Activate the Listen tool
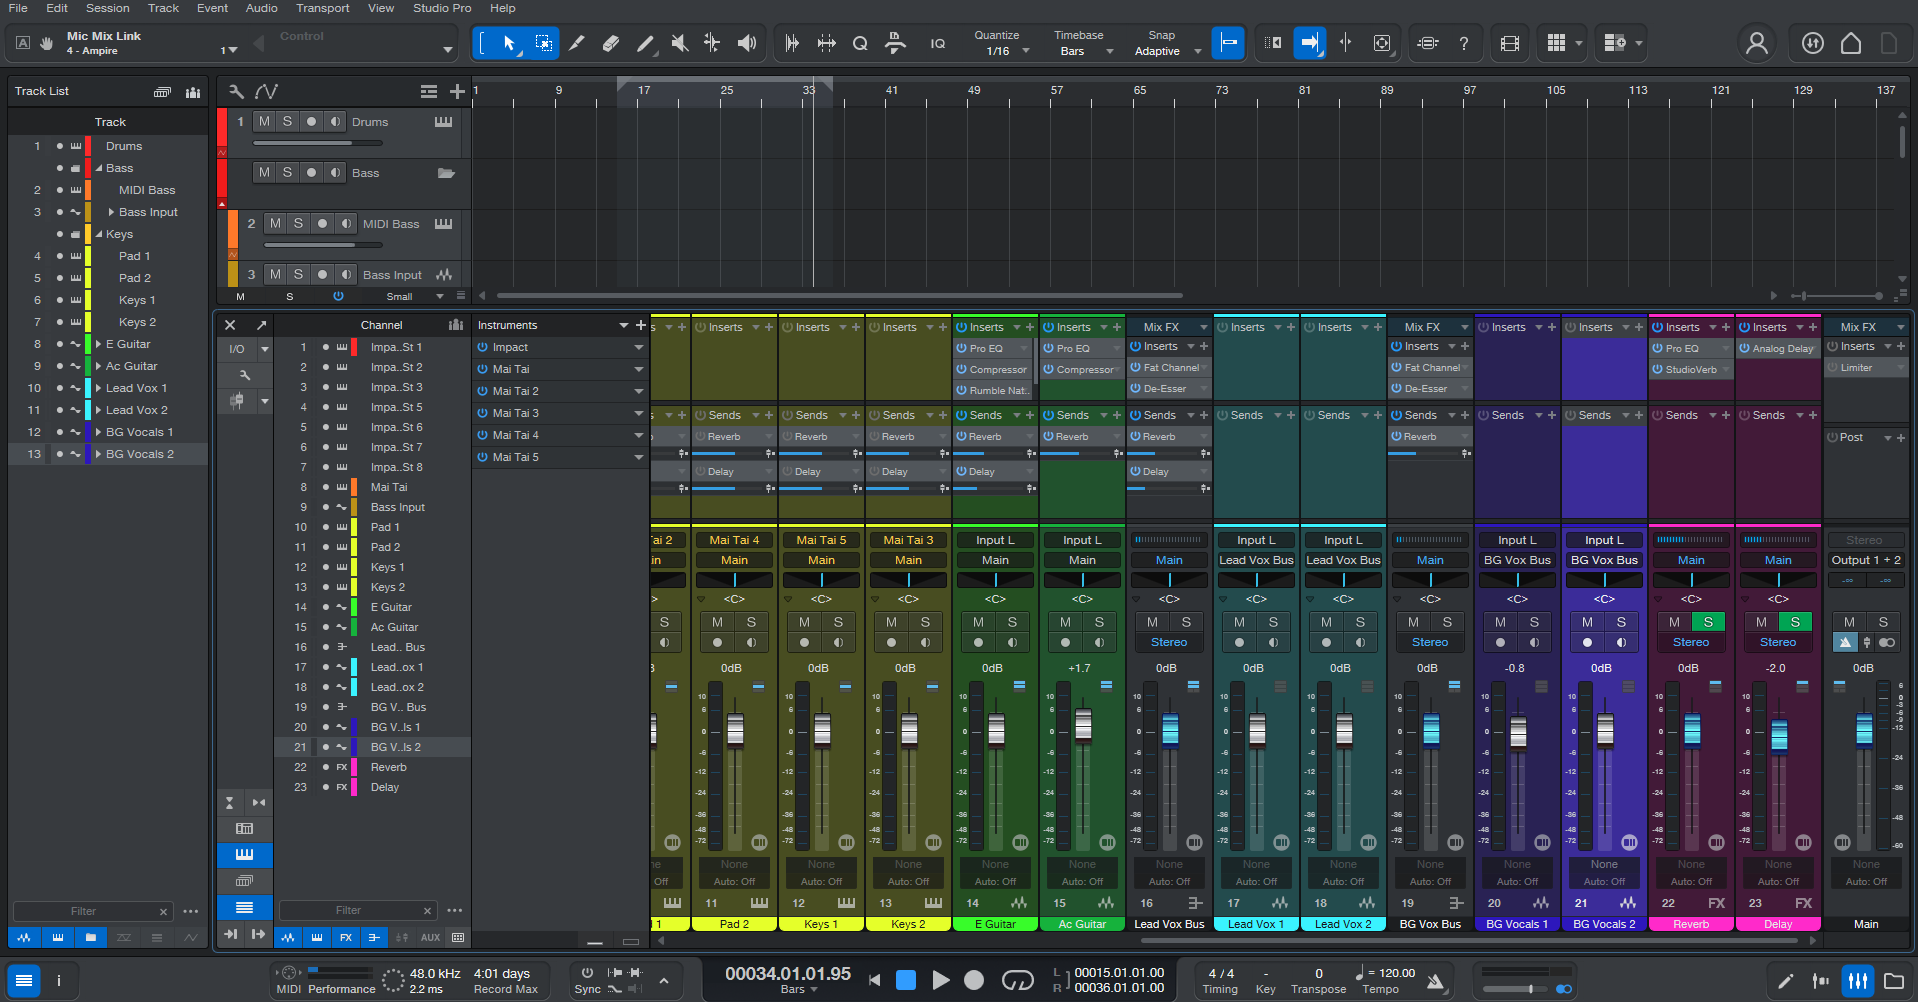1918x1002 pixels. pyautogui.click(x=746, y=43)
